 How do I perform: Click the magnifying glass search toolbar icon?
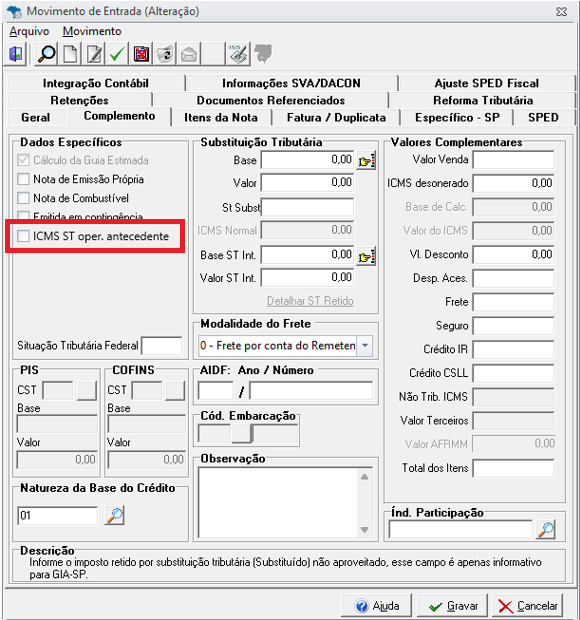click(x=46, y=54)
